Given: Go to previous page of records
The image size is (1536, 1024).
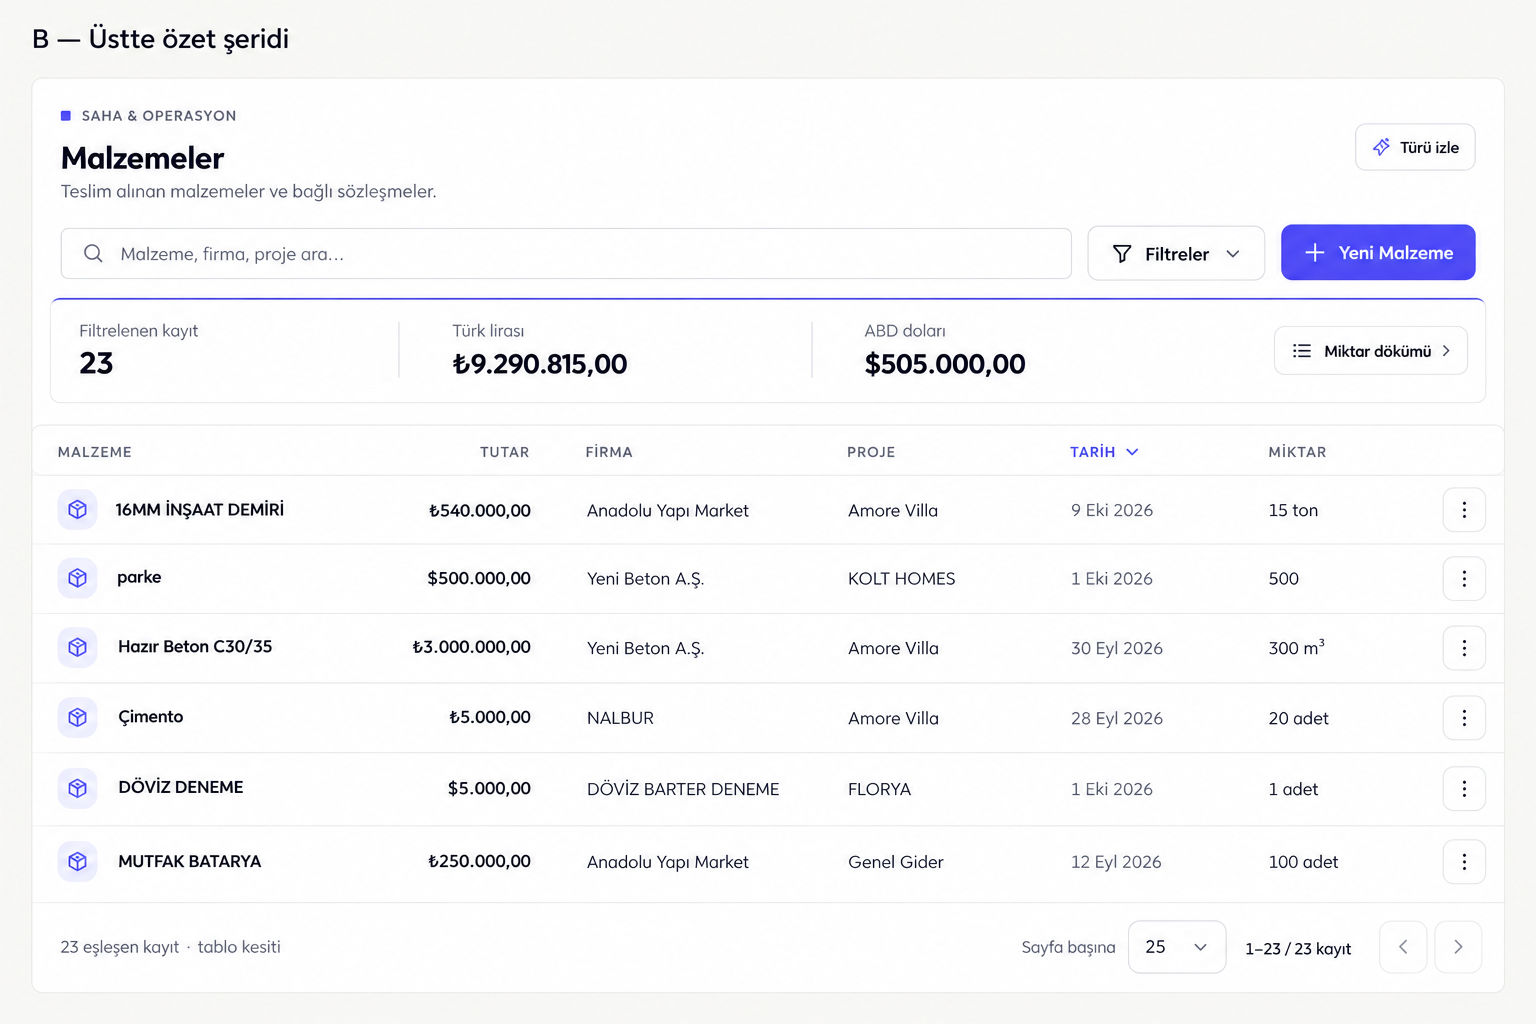Looking at the screenshot, I should point(1403,947).
